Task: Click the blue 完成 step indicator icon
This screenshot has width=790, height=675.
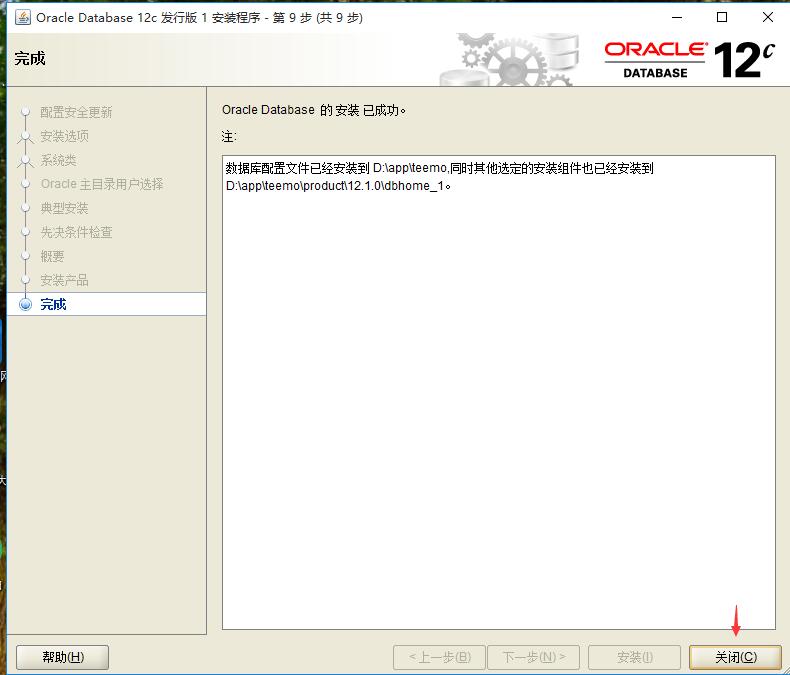Action: coord(25,304)
